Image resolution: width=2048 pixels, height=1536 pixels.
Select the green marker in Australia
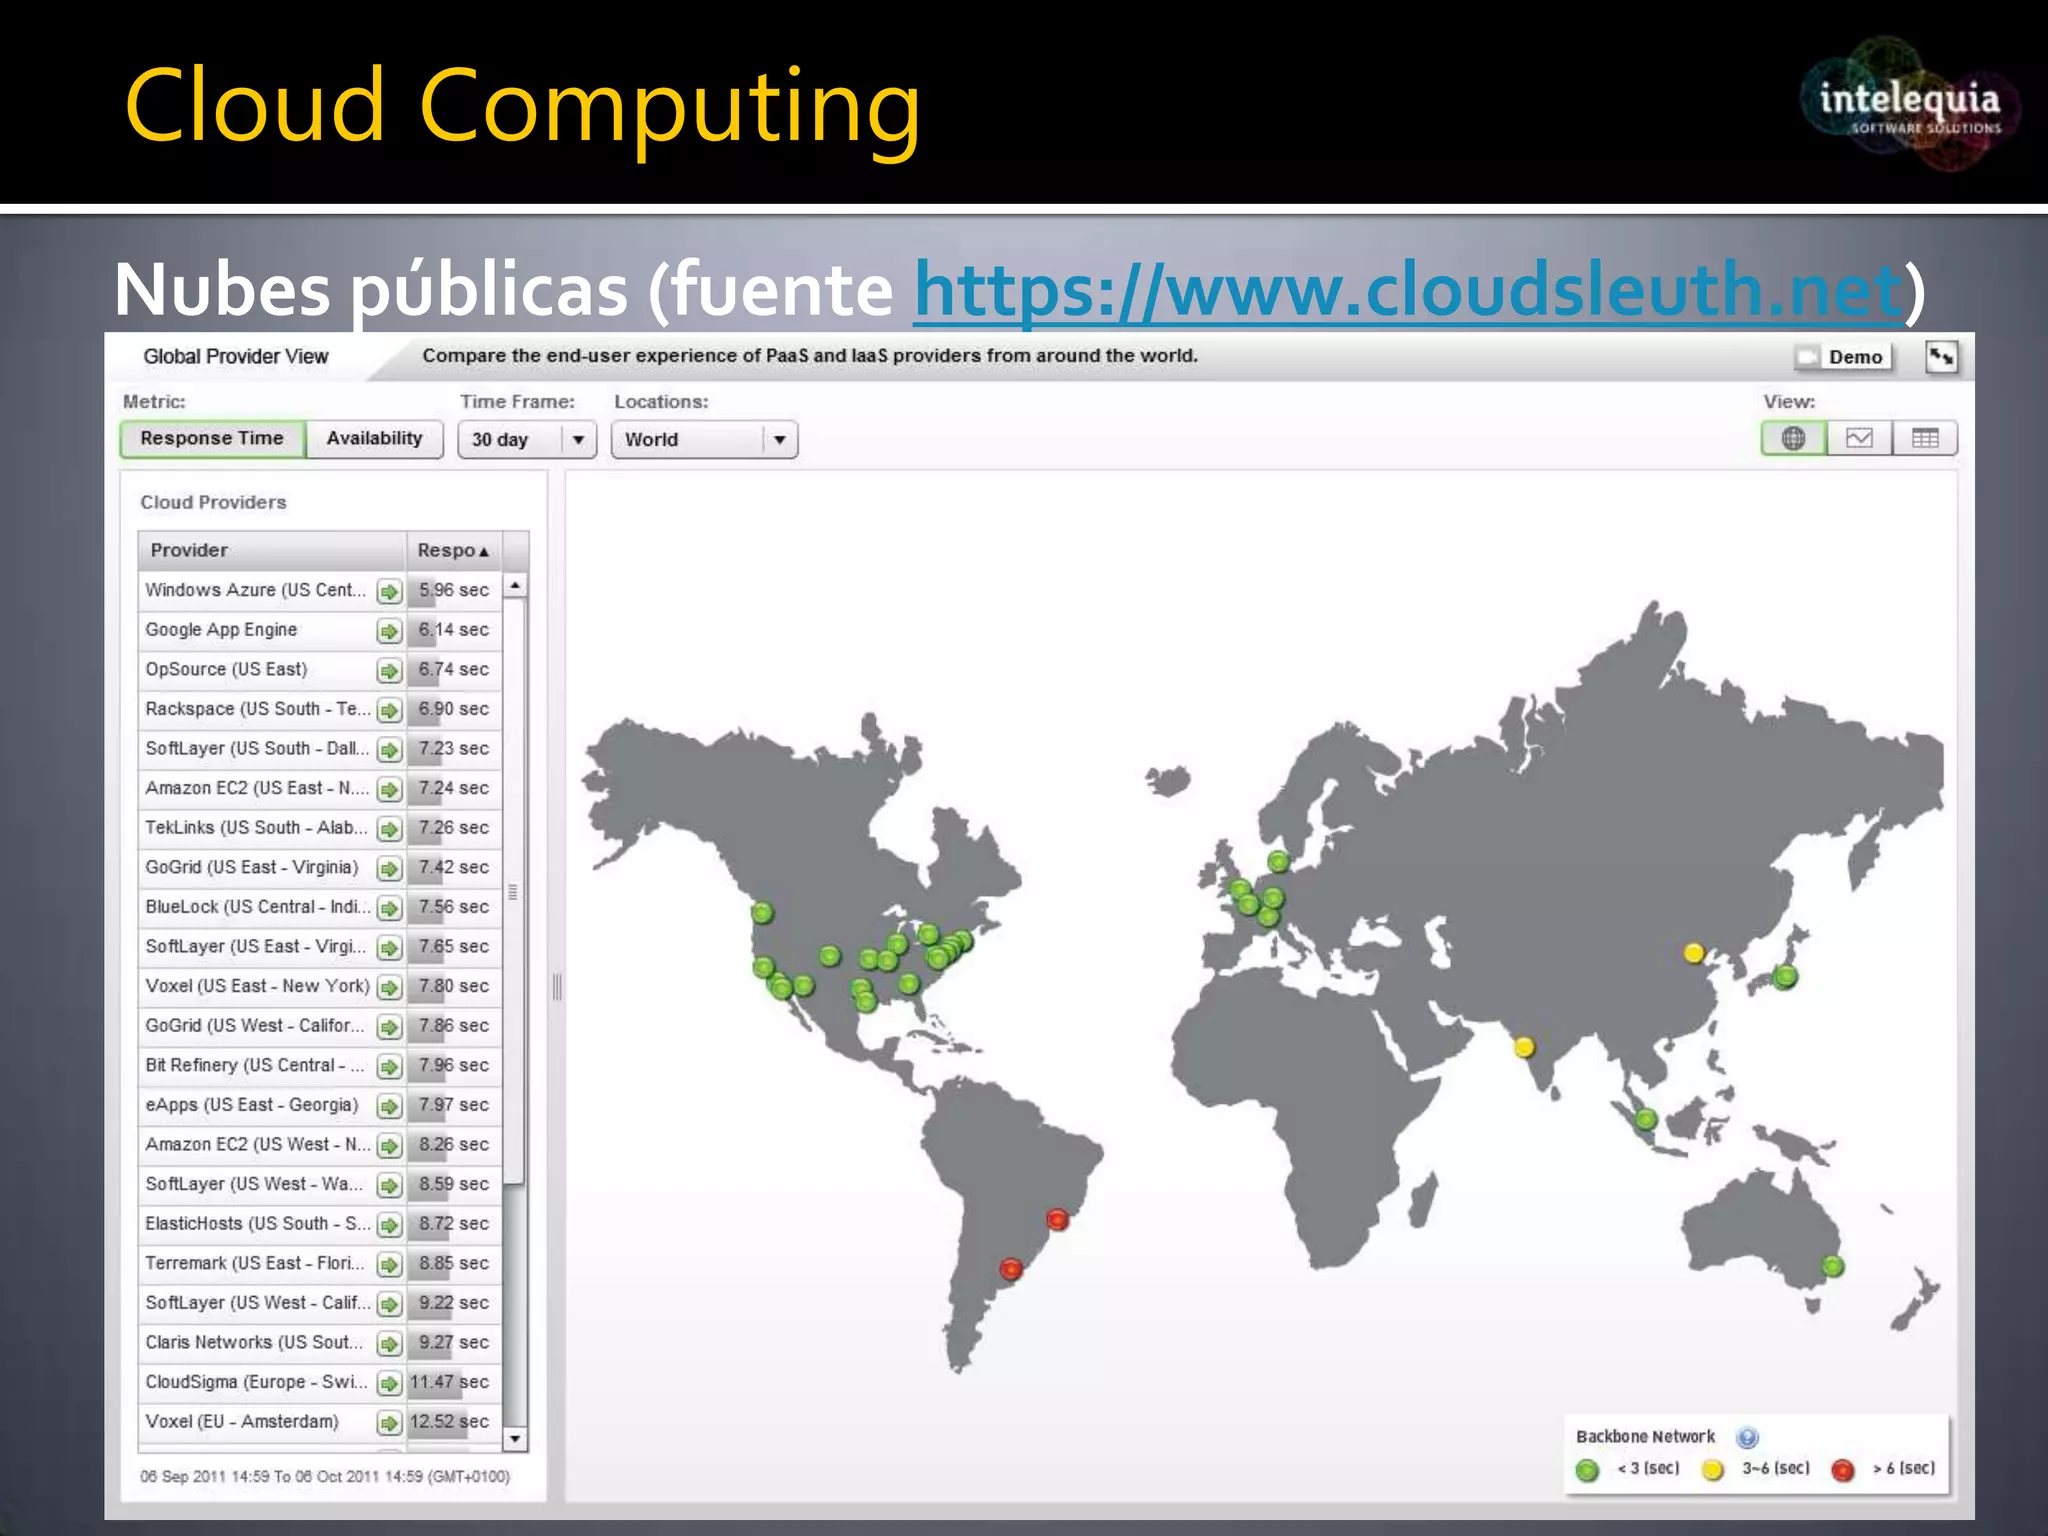pos(1833,1267)
